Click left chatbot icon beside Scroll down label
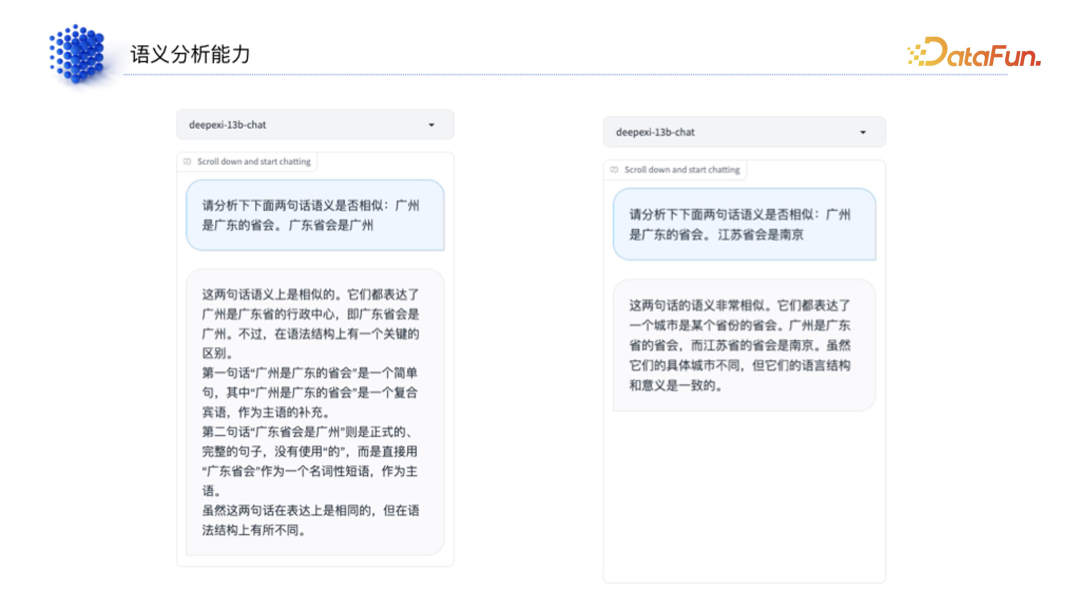1080x608 pixels. (187, 162)
